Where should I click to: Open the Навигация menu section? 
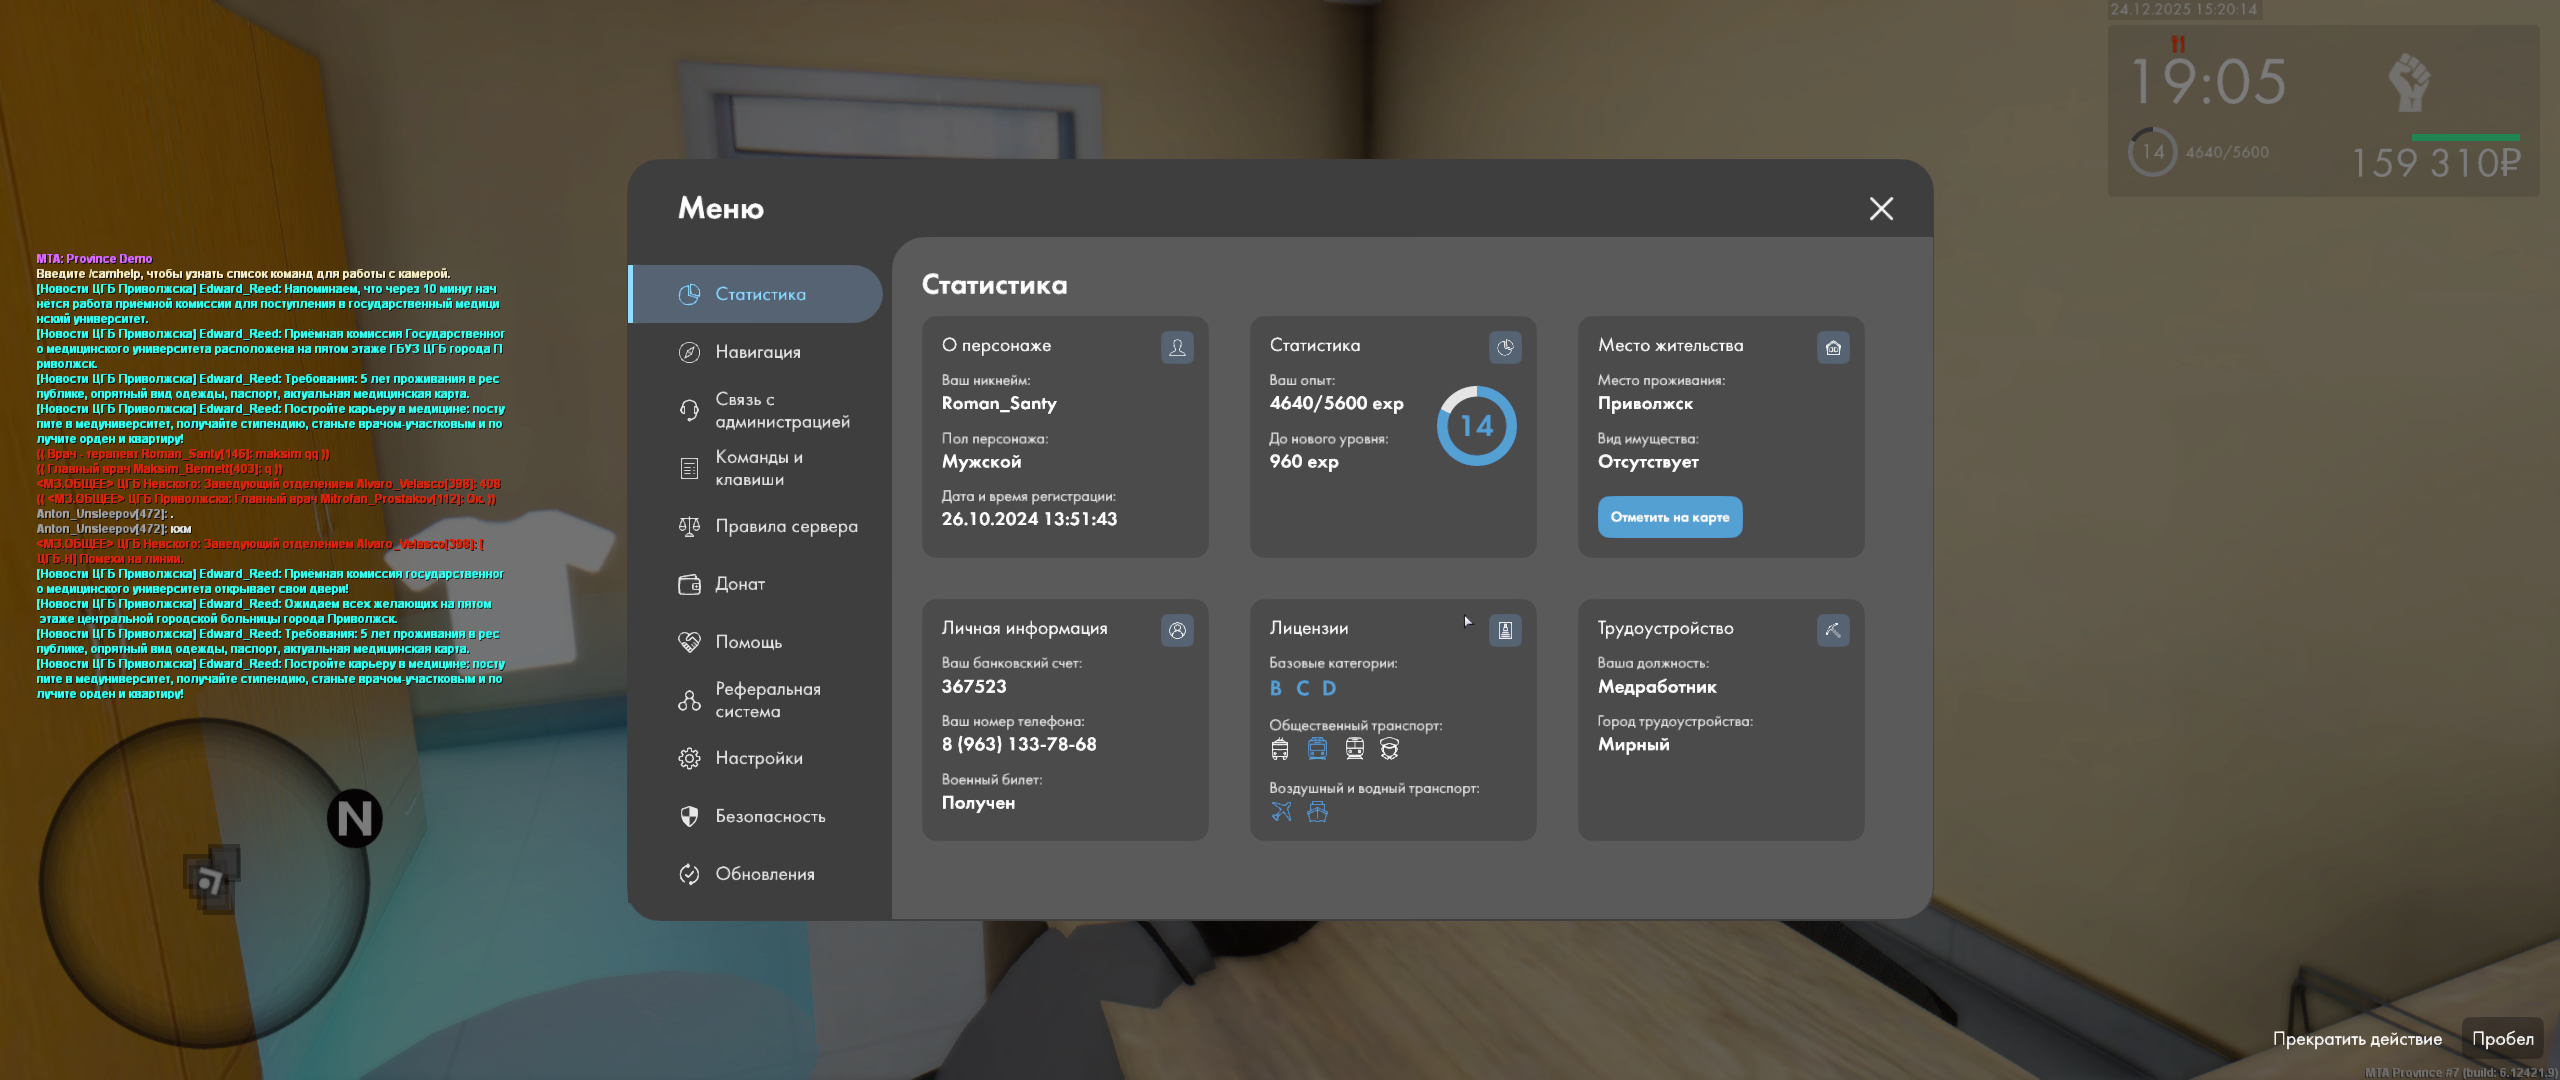(x=757, y=352)
